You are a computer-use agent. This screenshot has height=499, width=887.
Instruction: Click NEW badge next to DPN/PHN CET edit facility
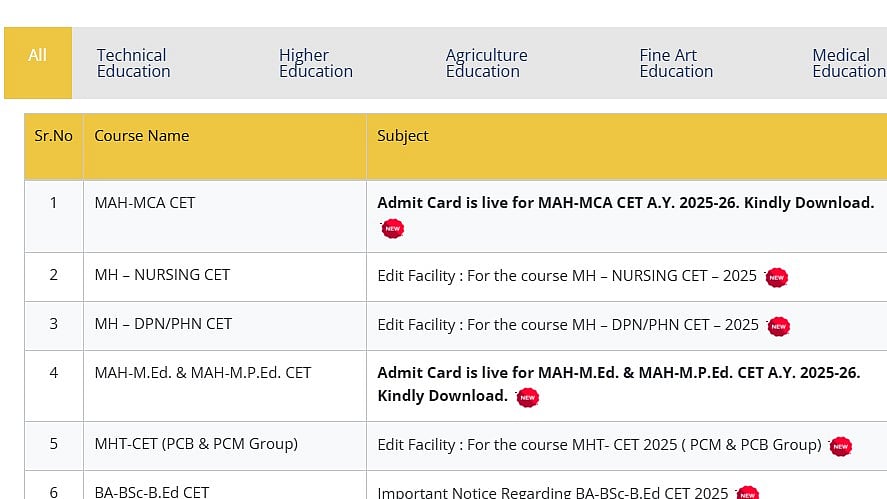pyautogui.click(x=778, y=326)
